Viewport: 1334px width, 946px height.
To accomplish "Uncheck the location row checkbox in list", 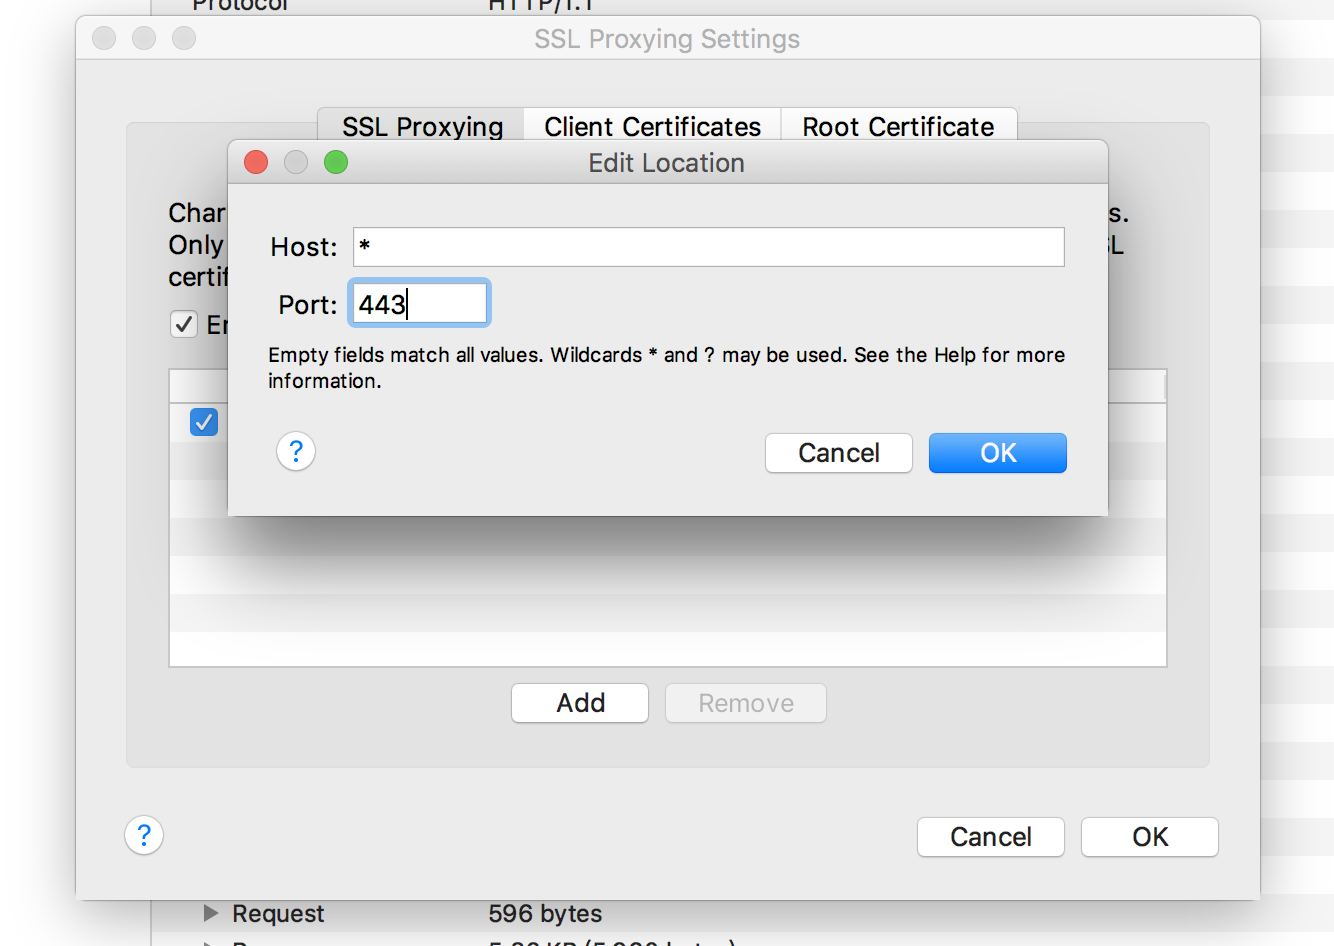I will (204, 422).
